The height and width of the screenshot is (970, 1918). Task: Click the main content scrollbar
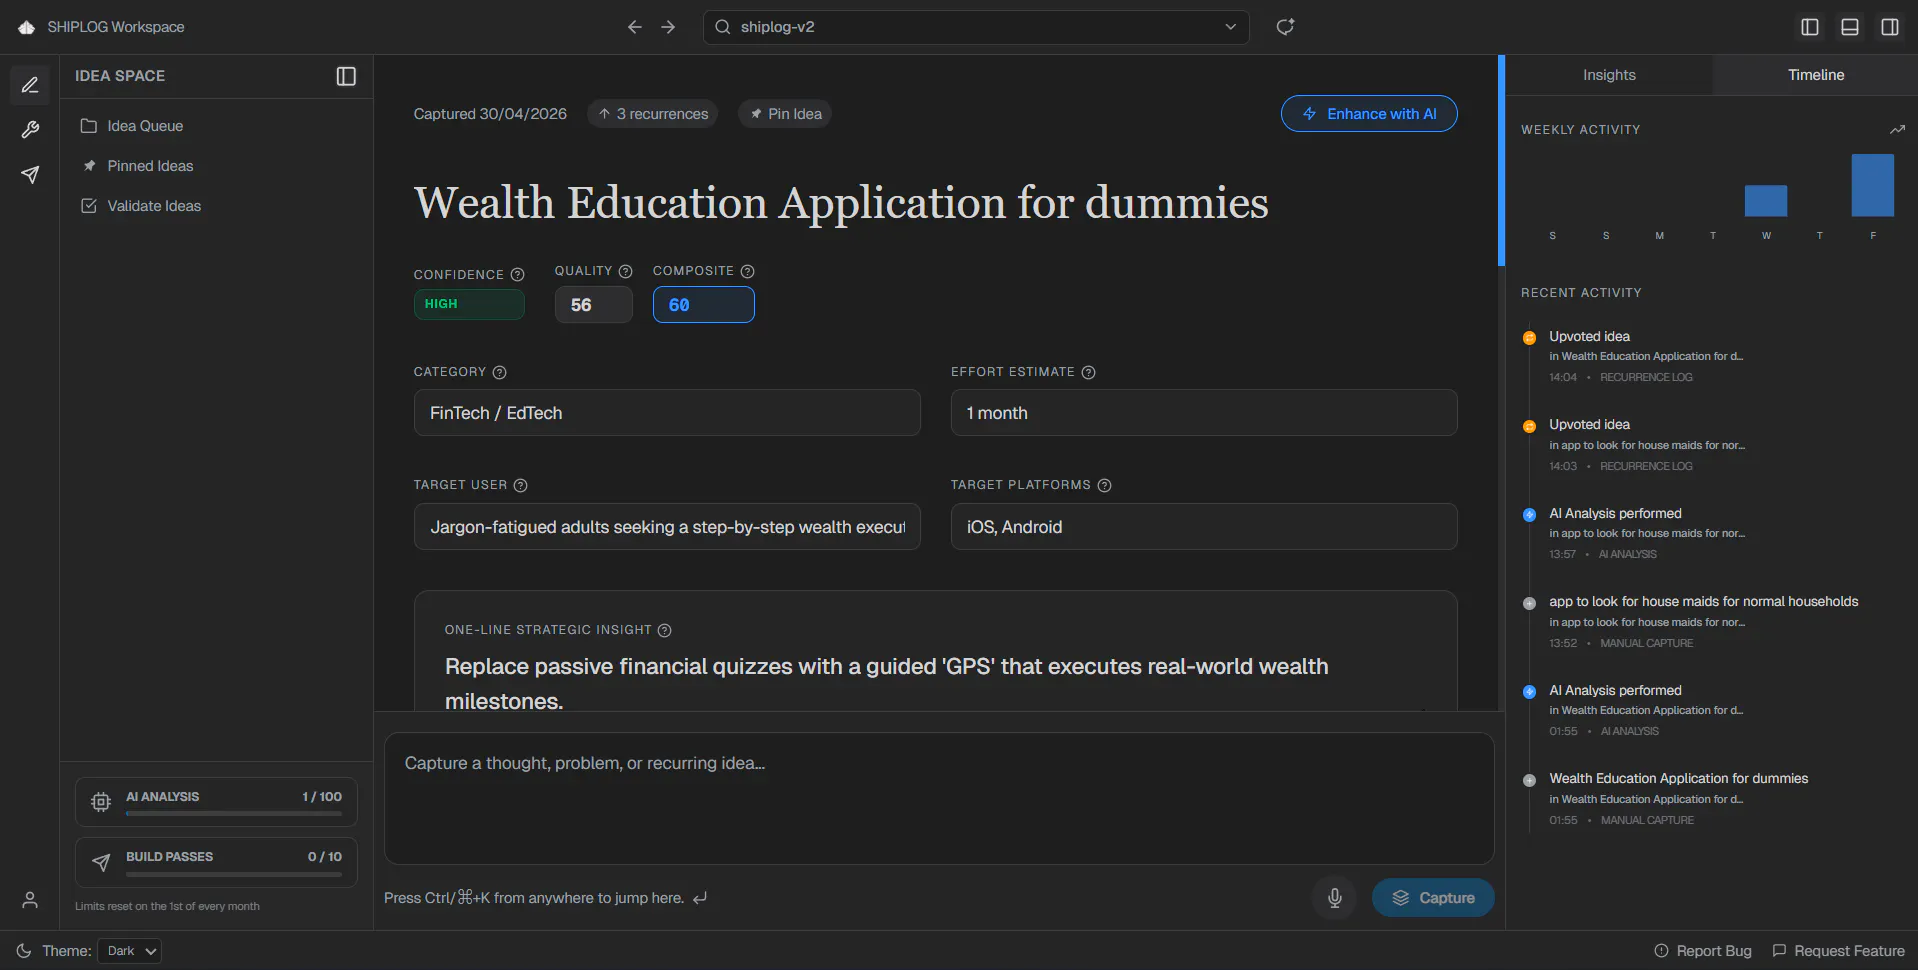(1501, 160)
